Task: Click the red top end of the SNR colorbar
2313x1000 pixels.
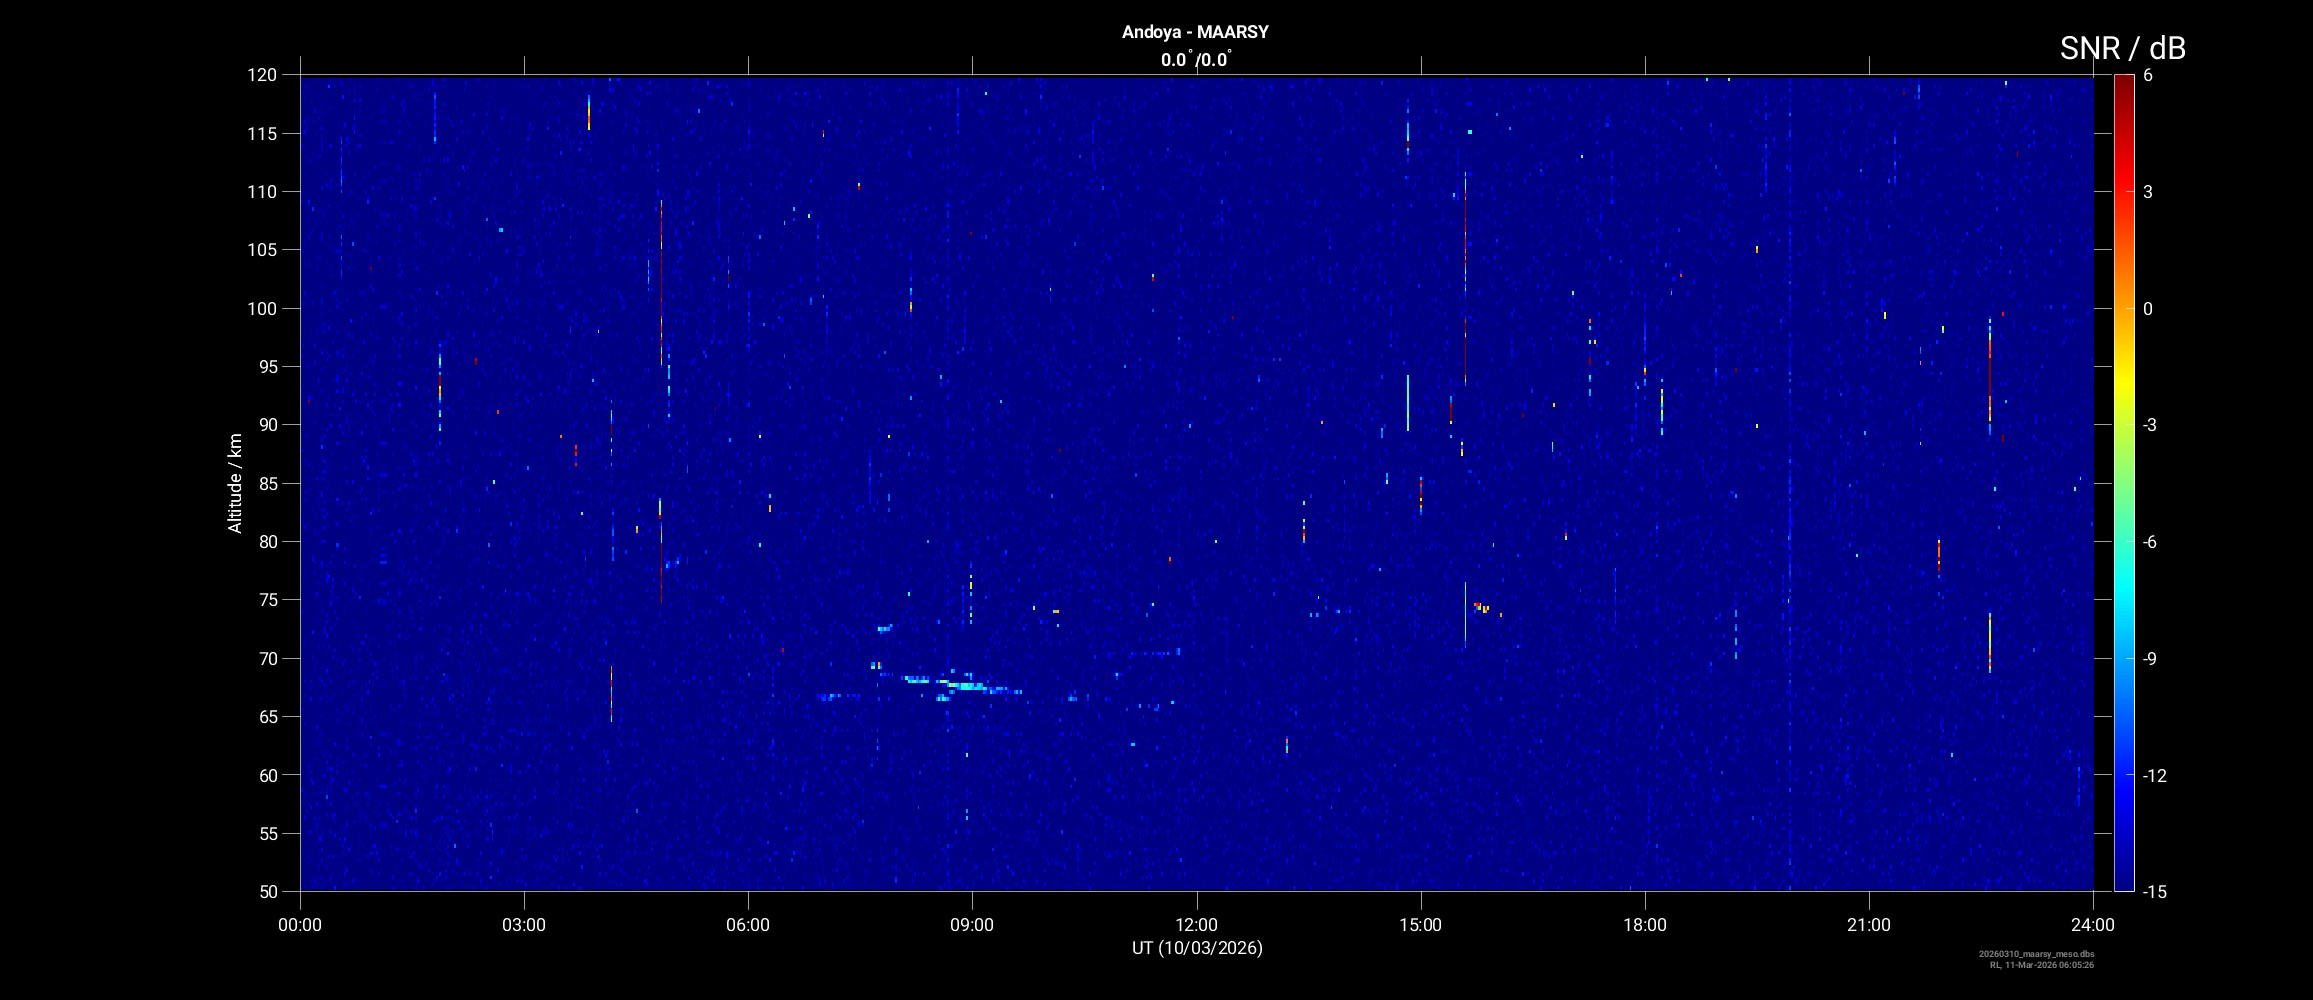Action: (2123, 80)
